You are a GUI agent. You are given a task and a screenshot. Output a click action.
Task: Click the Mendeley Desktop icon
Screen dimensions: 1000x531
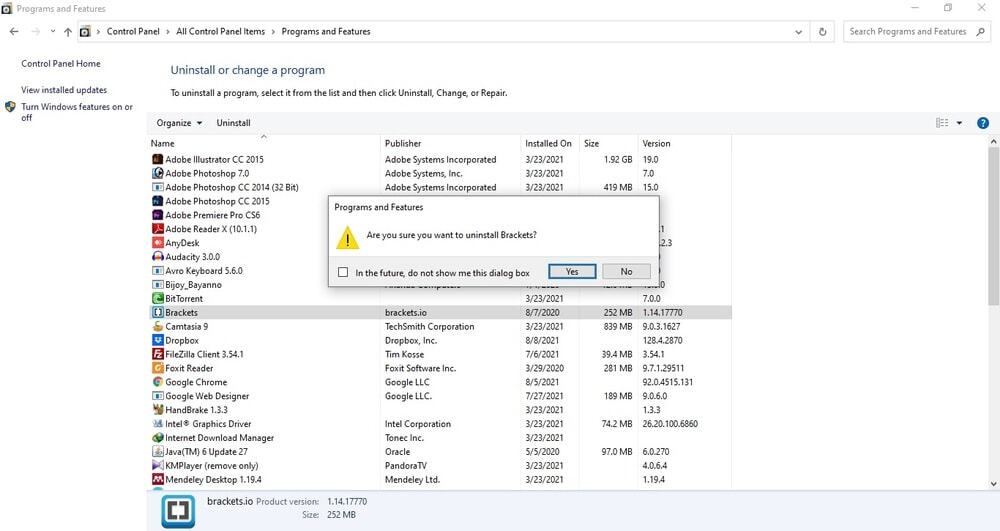pos(158,479)
